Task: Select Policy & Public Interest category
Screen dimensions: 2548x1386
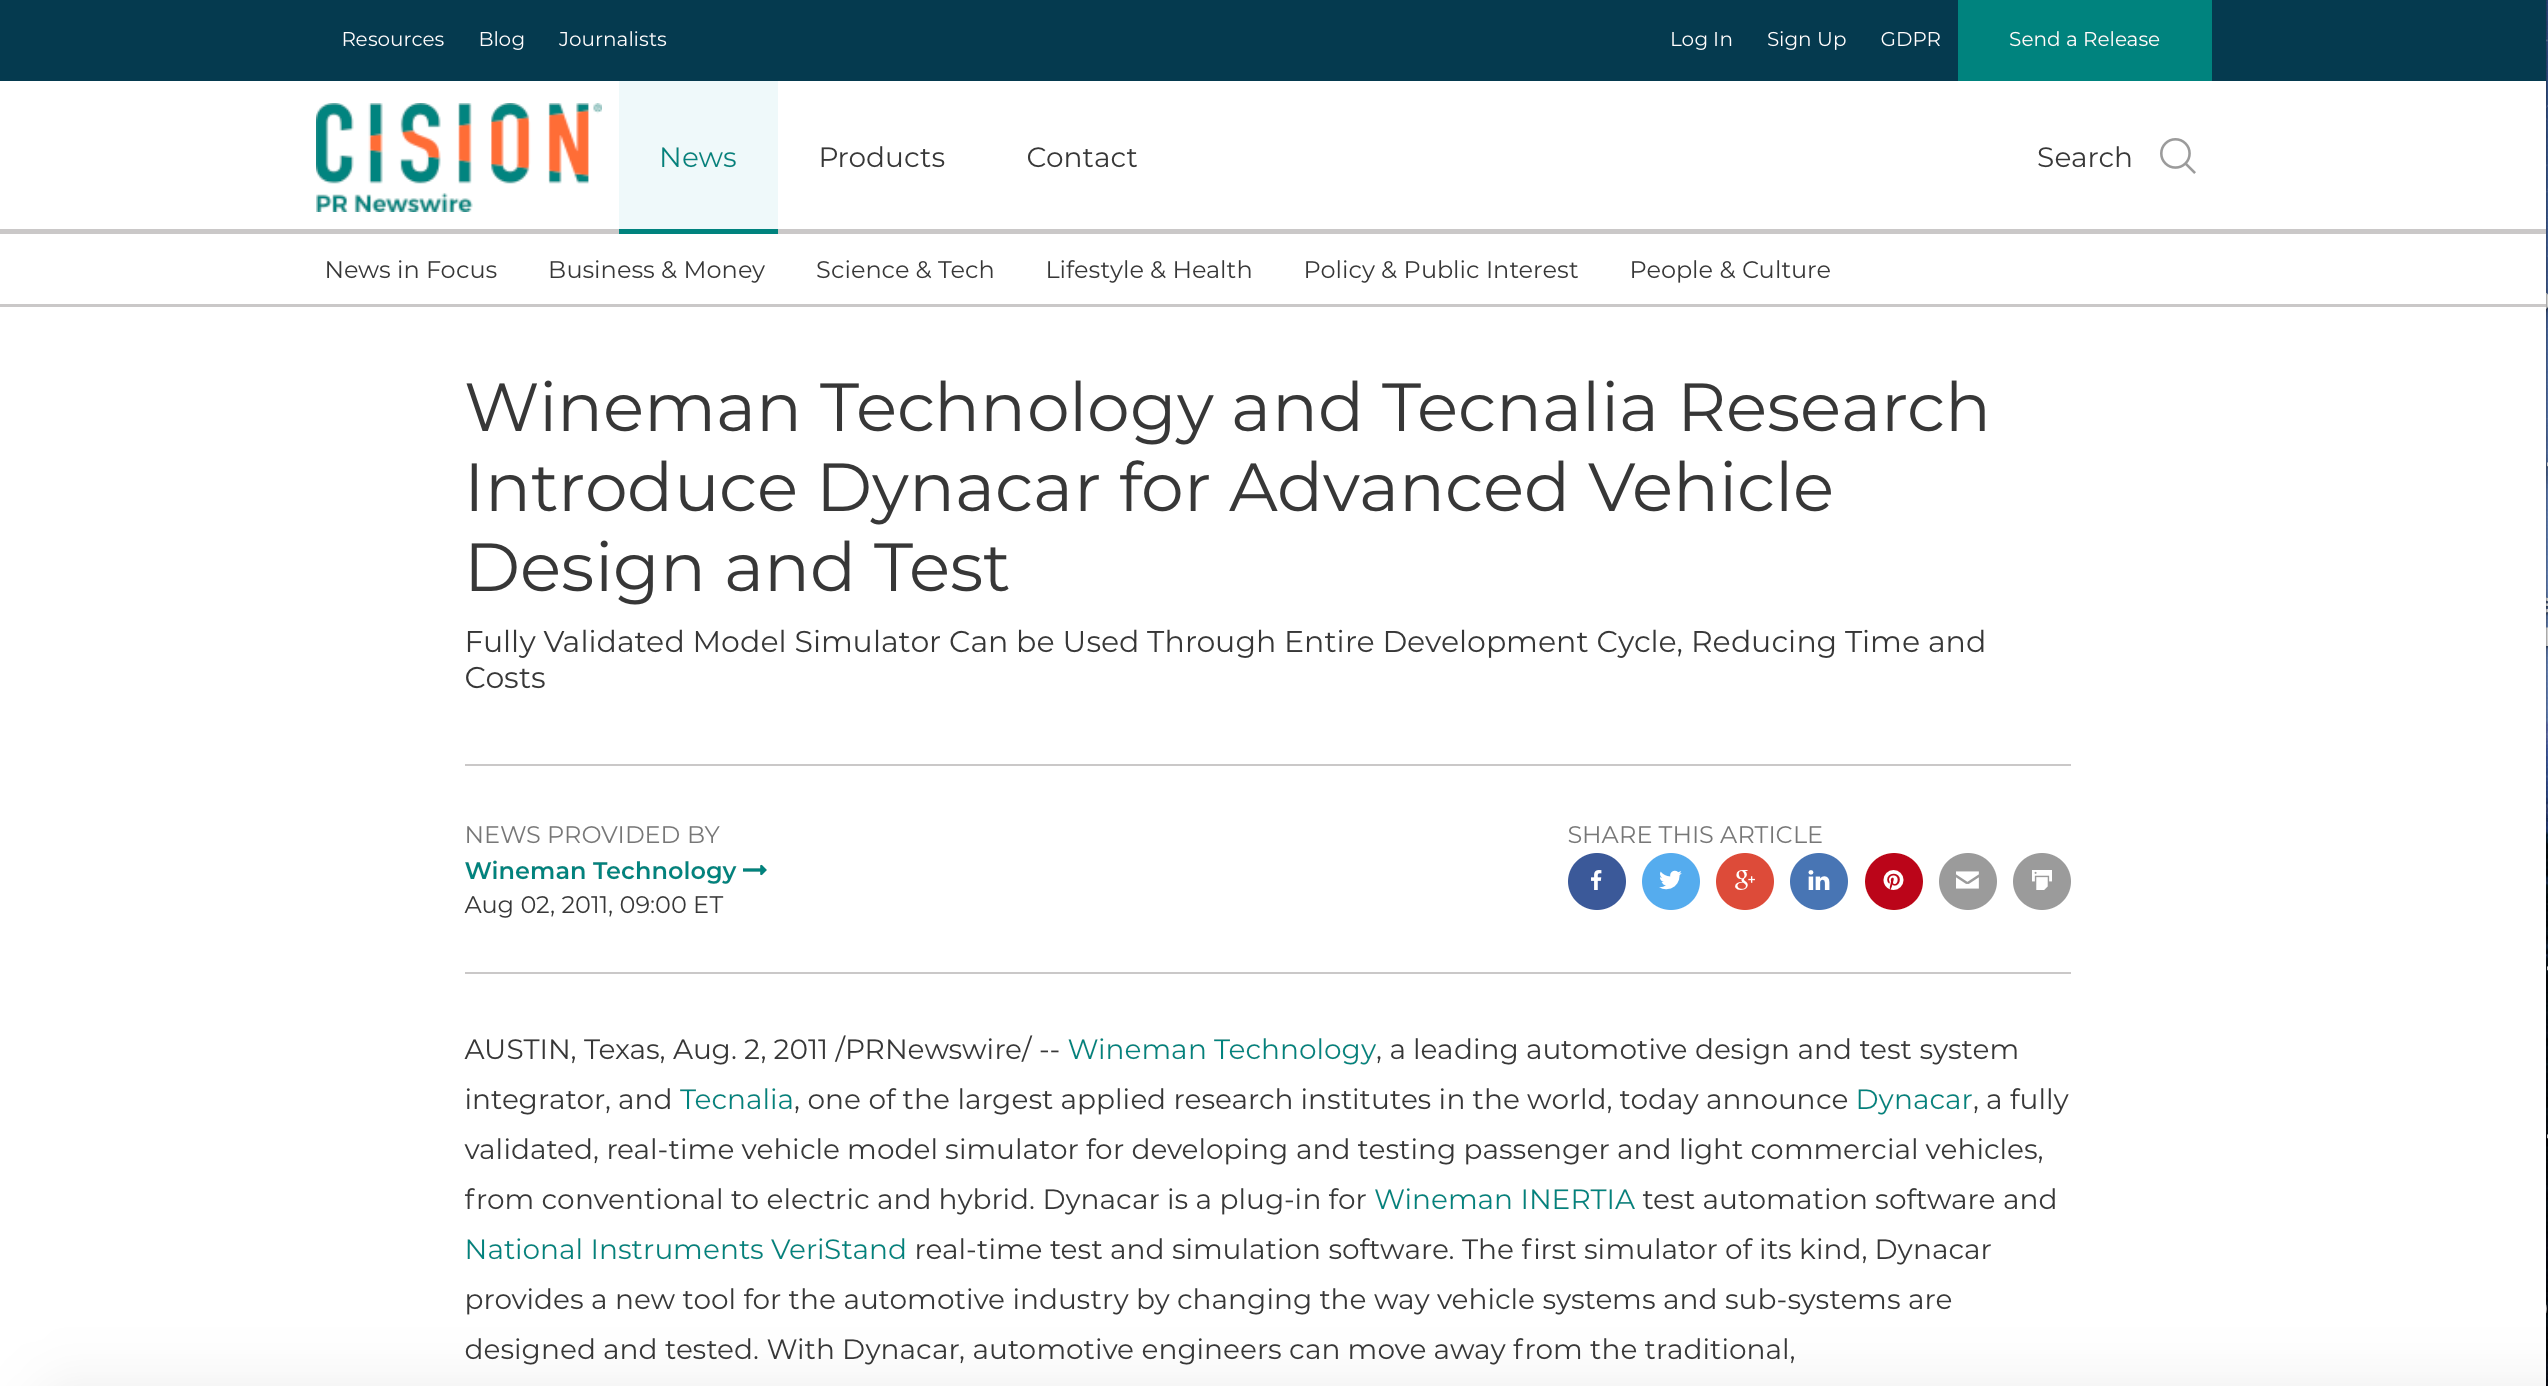Action: [x=1440, y=270]
